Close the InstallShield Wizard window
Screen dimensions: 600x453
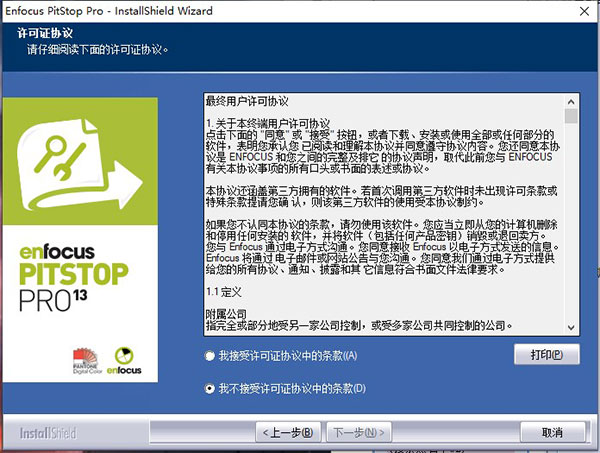[x=584, y=11]
